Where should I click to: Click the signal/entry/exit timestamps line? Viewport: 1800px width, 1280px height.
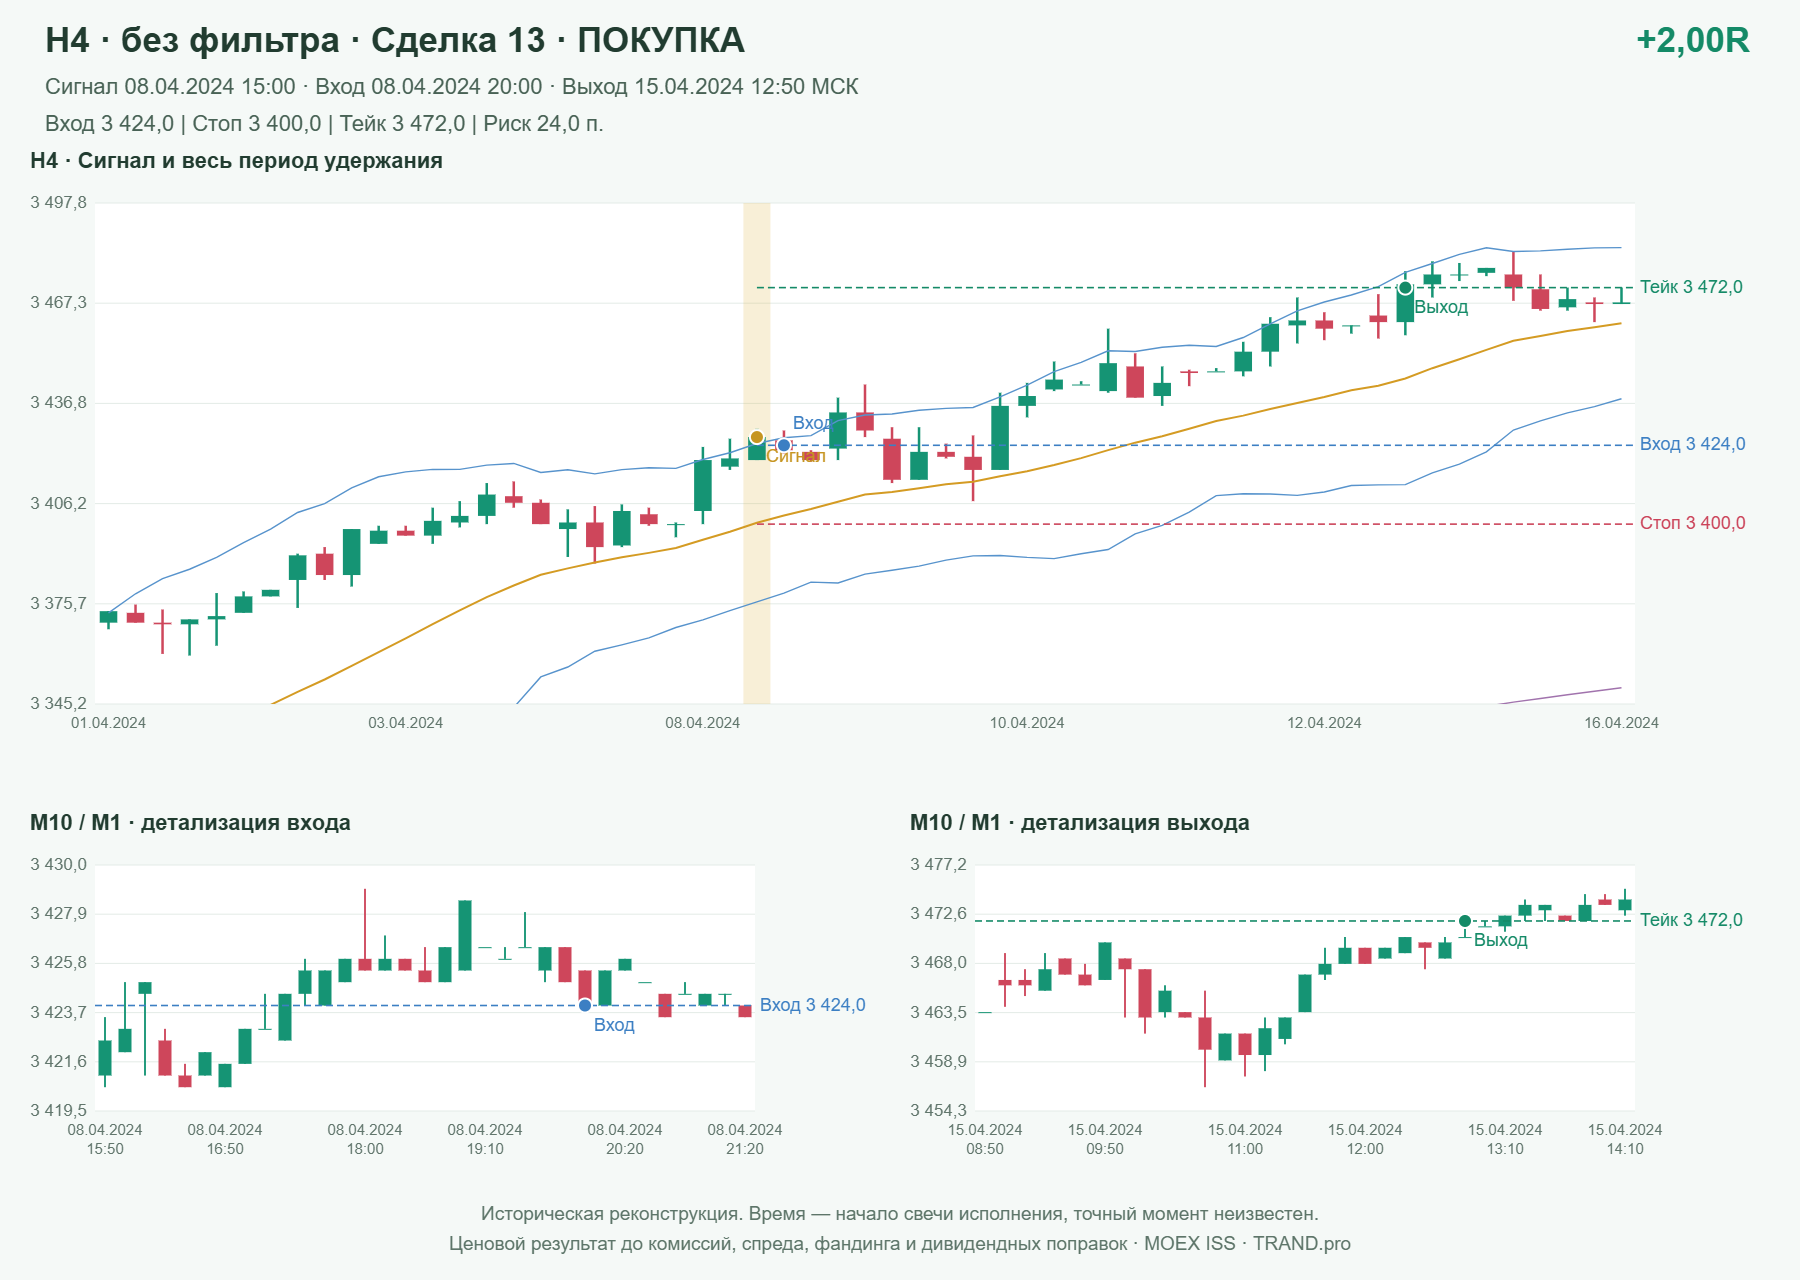click(452, 87)
